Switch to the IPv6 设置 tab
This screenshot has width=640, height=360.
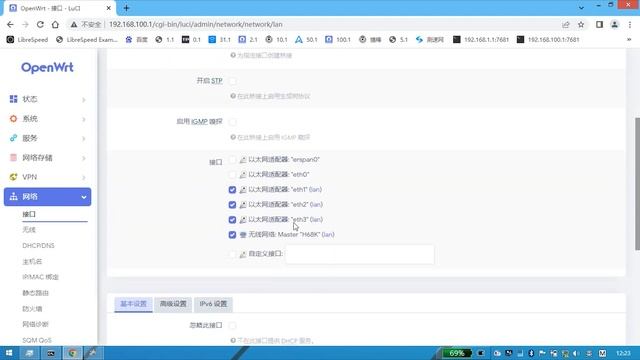pyautogui.click(x=213, y=304)
